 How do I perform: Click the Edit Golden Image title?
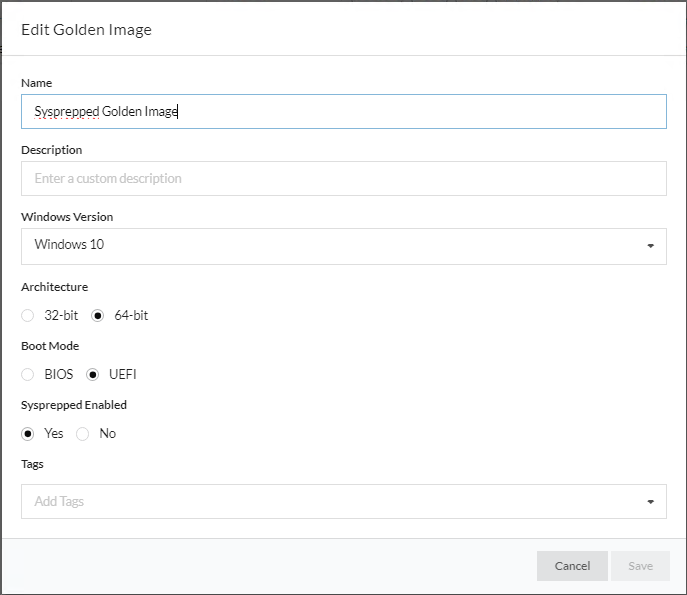[x=86, y=30]
